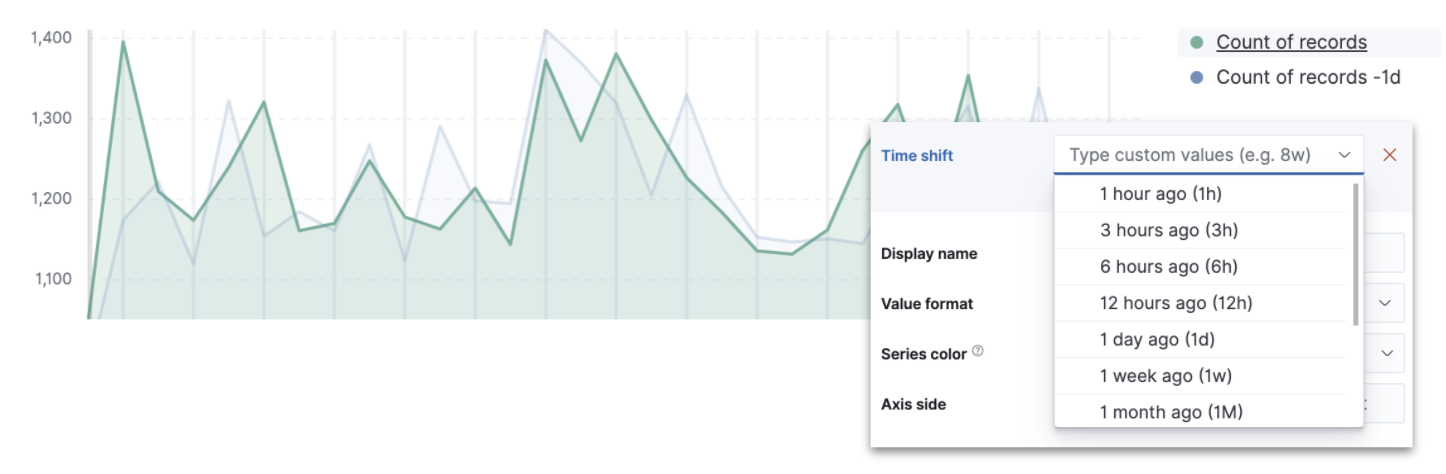The image size is (1446, 474).
Task: Focus the Time shift custom values input
Action: [1195, 155]
